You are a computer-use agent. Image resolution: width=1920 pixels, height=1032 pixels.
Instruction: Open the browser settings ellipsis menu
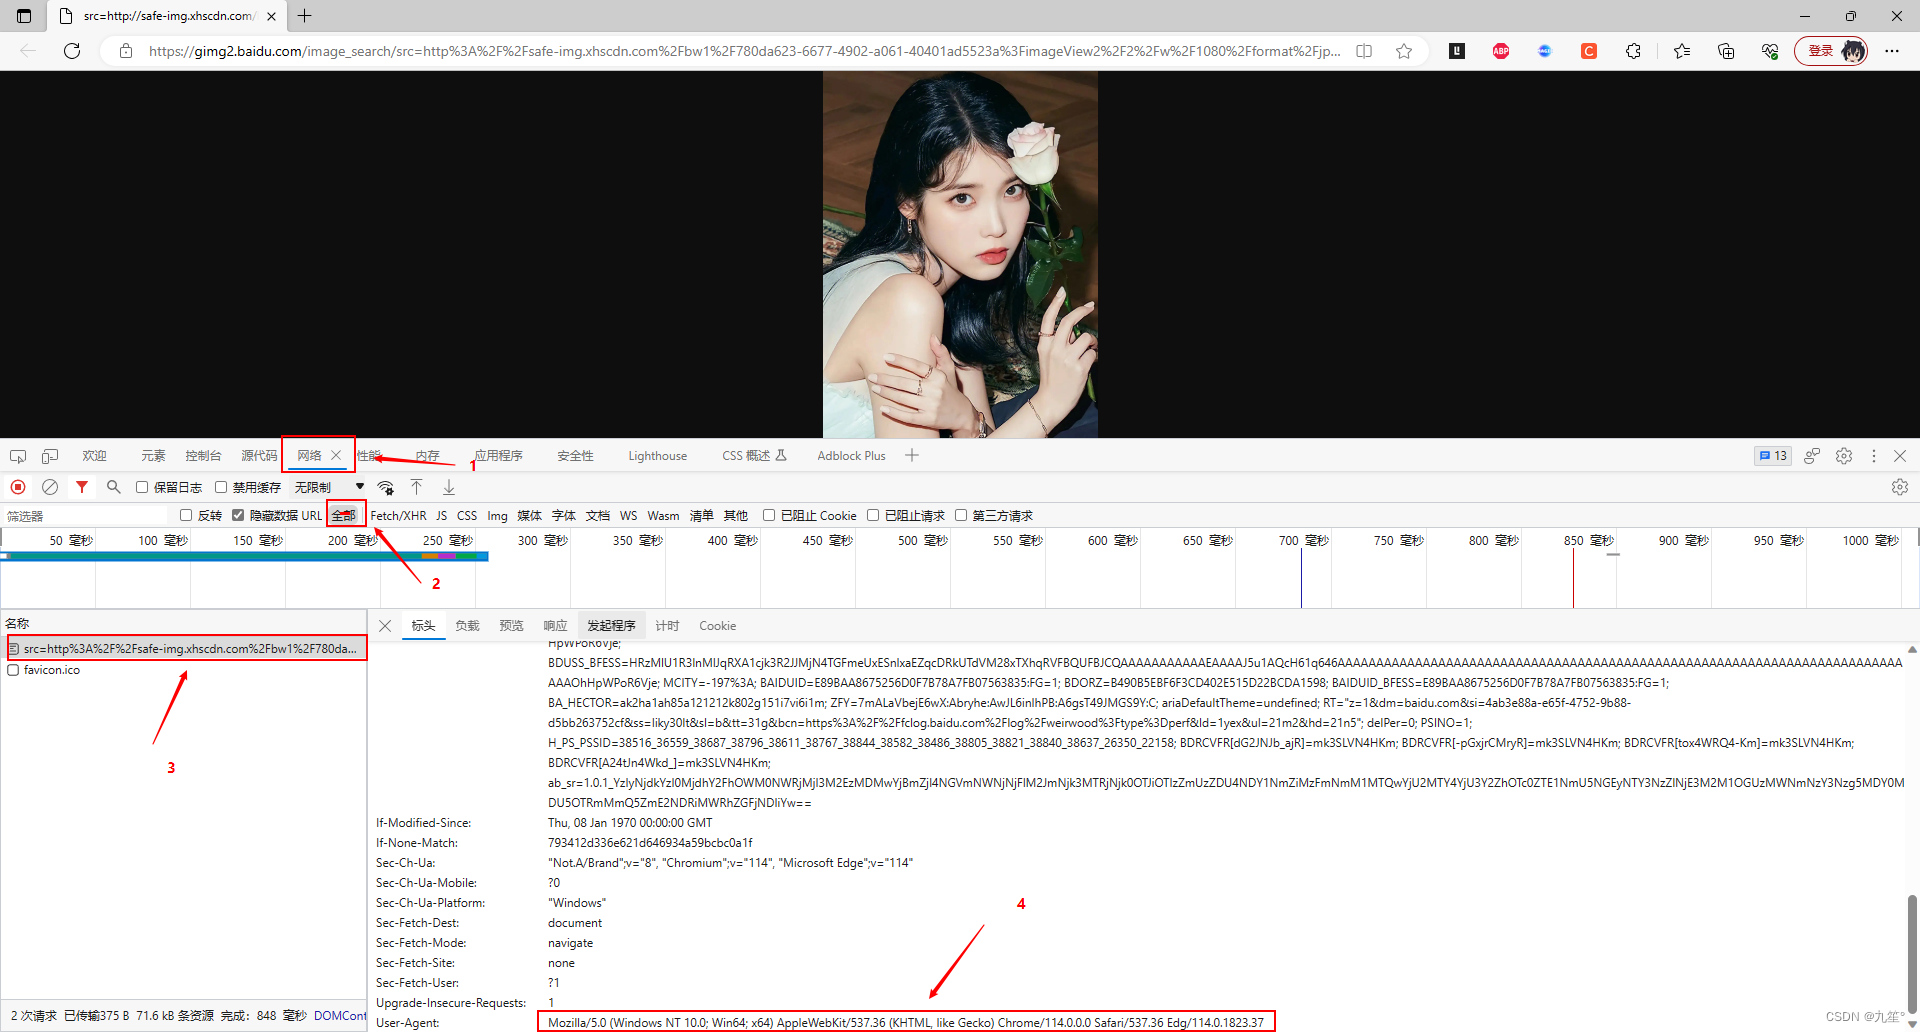point(1892,51)
